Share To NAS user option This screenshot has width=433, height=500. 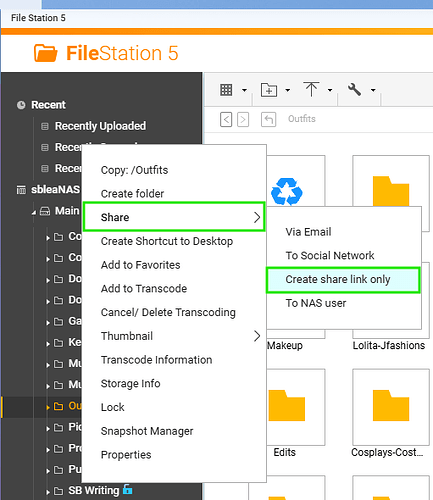click(316, 303)
